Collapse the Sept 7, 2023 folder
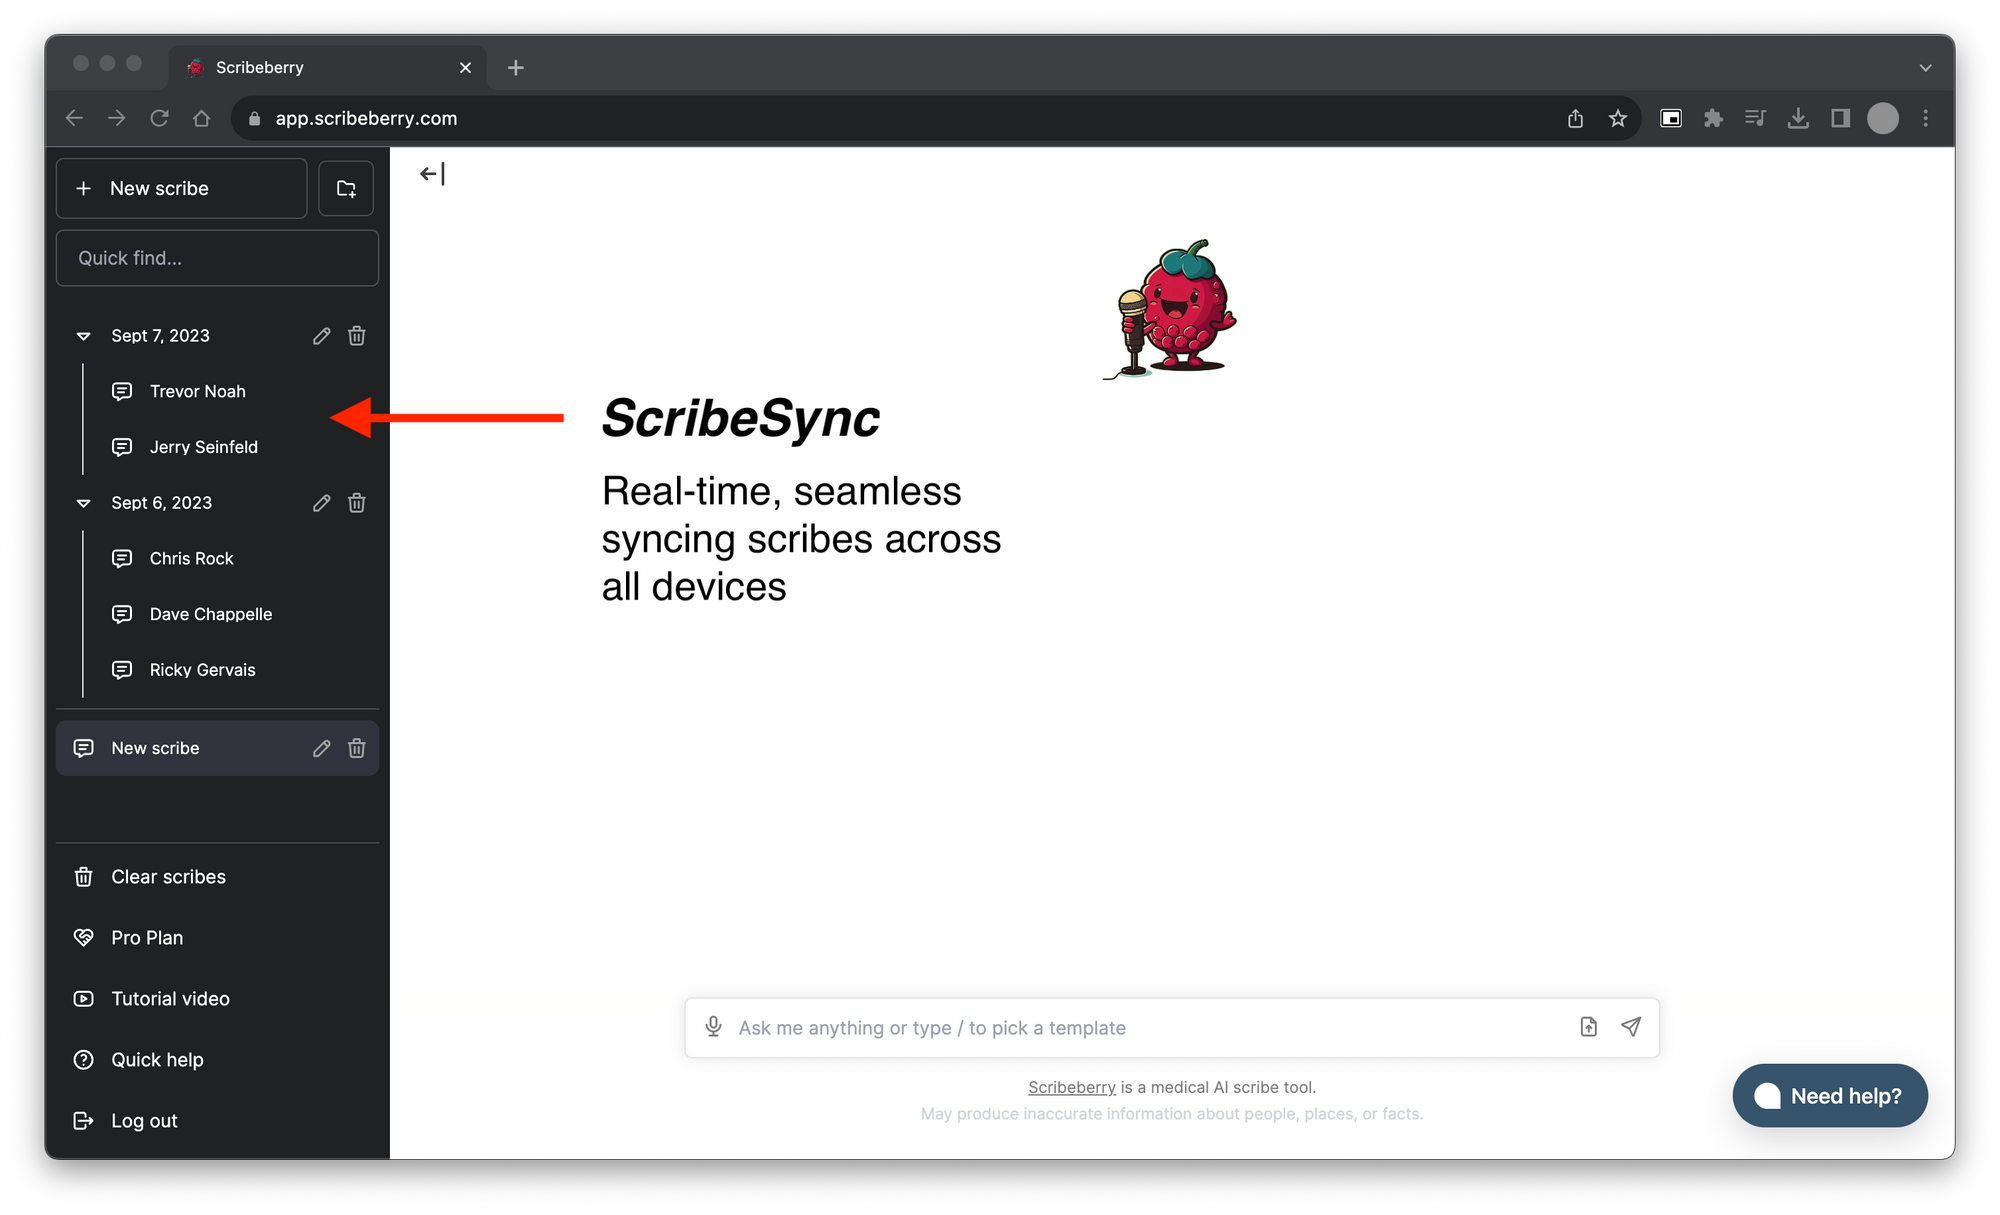The image size is (2000, 1215). (x=84, y=336)
